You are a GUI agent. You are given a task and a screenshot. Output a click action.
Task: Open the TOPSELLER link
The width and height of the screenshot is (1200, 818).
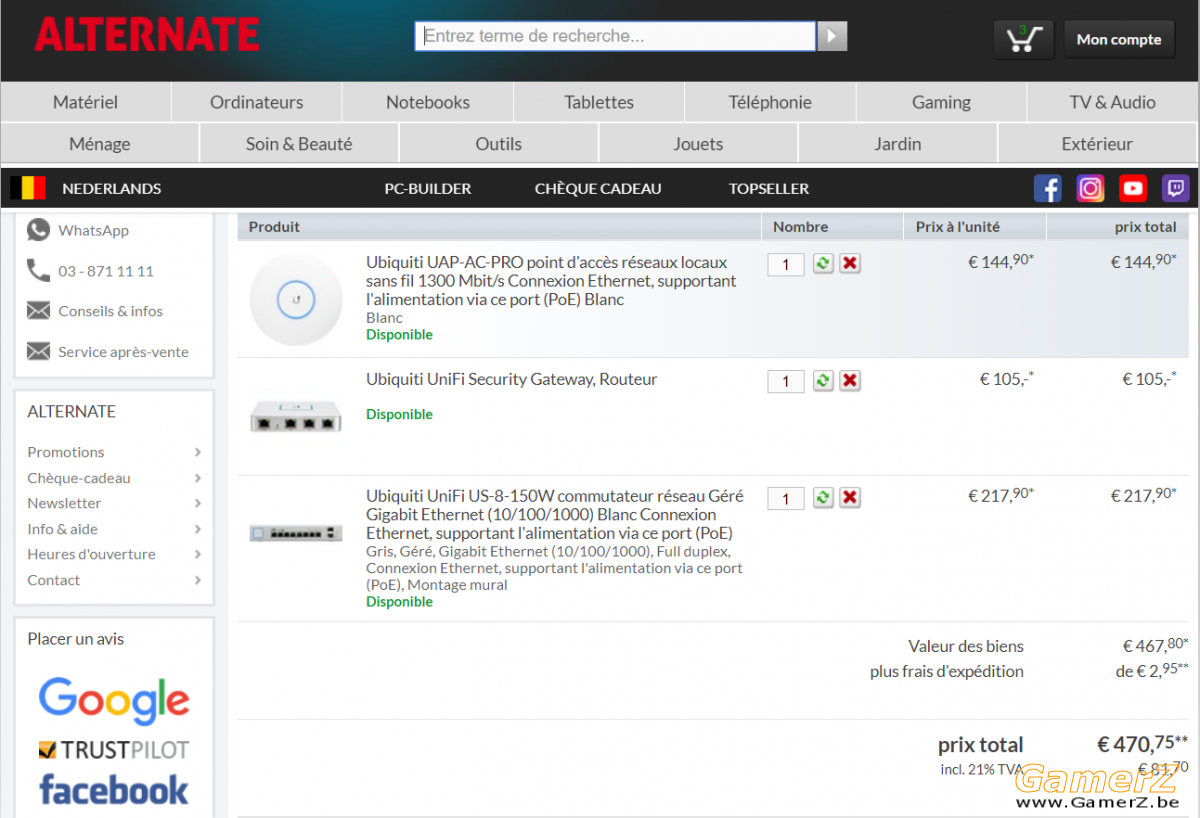pyautogui.click(x=769, y=188)
